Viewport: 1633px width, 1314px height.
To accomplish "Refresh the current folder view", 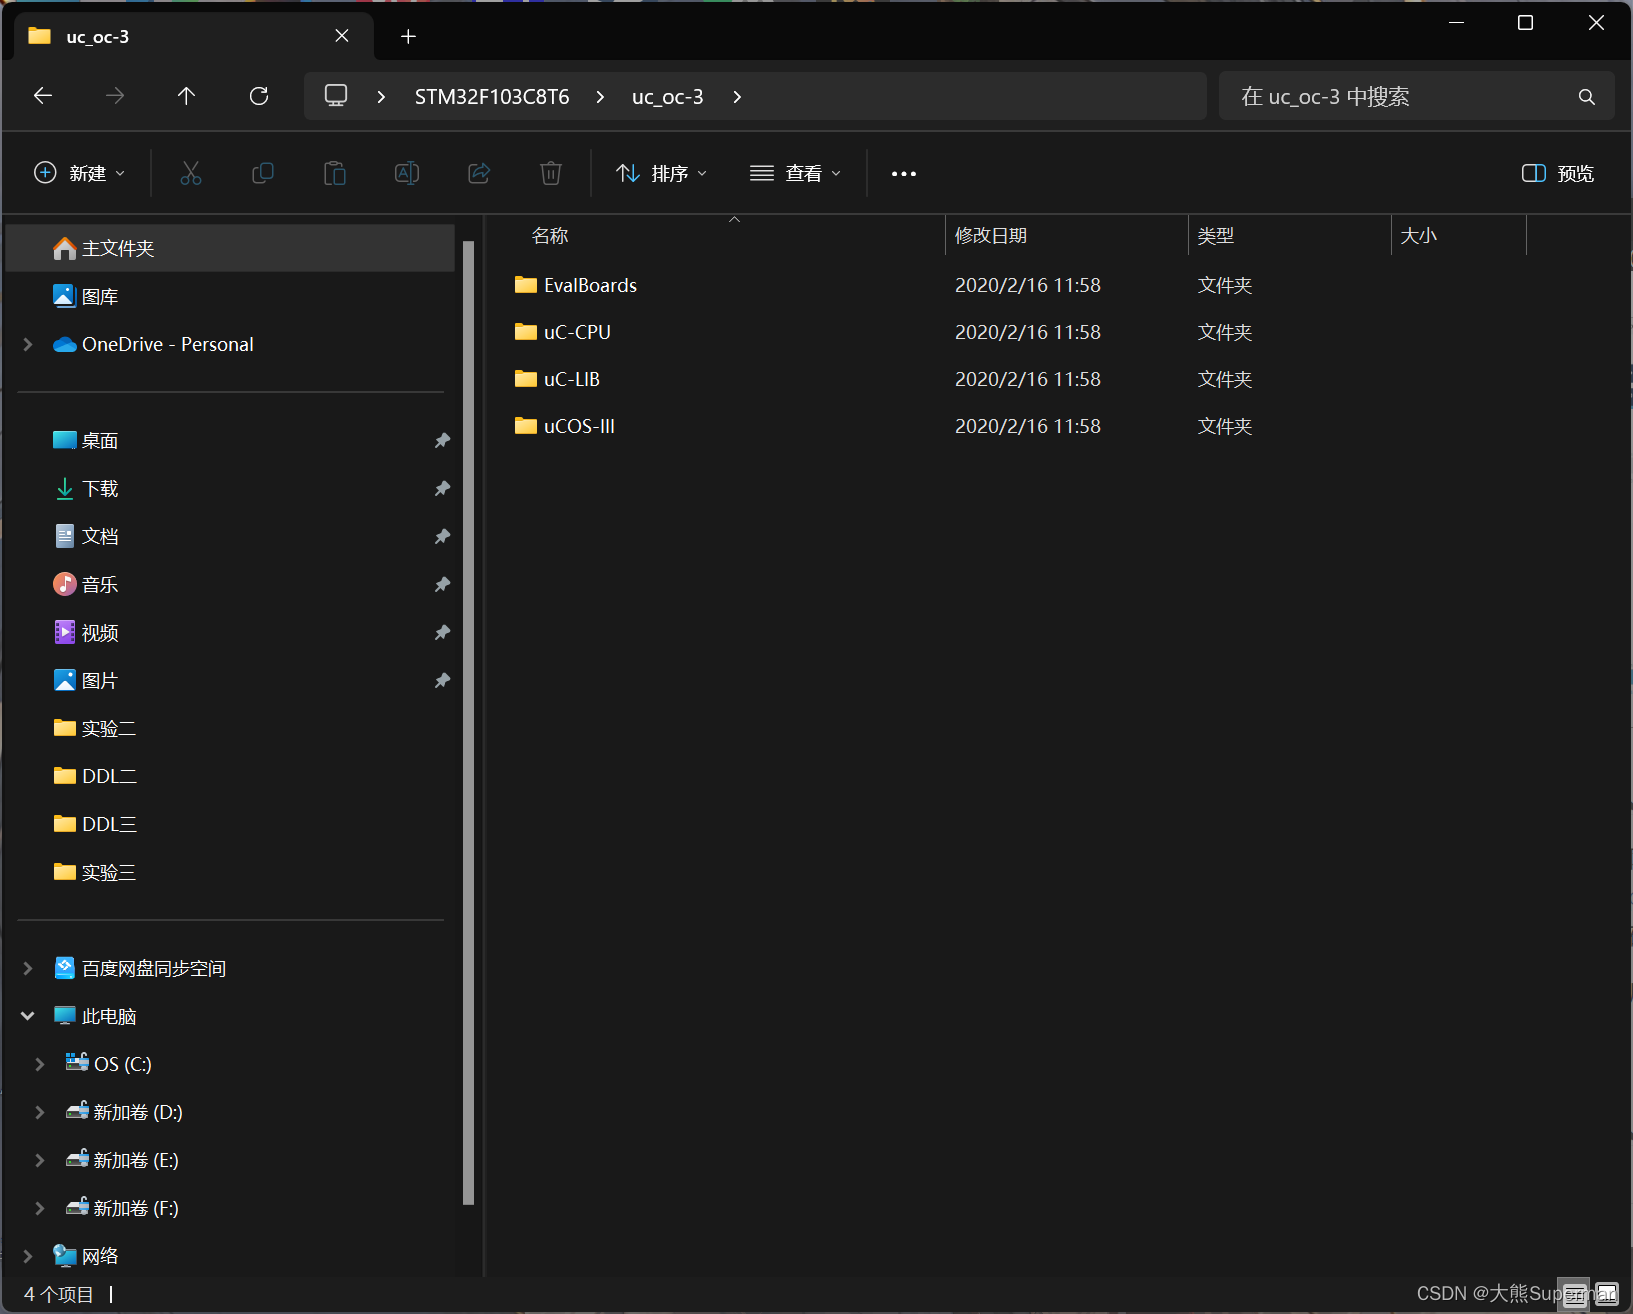I will coord(259,96).
